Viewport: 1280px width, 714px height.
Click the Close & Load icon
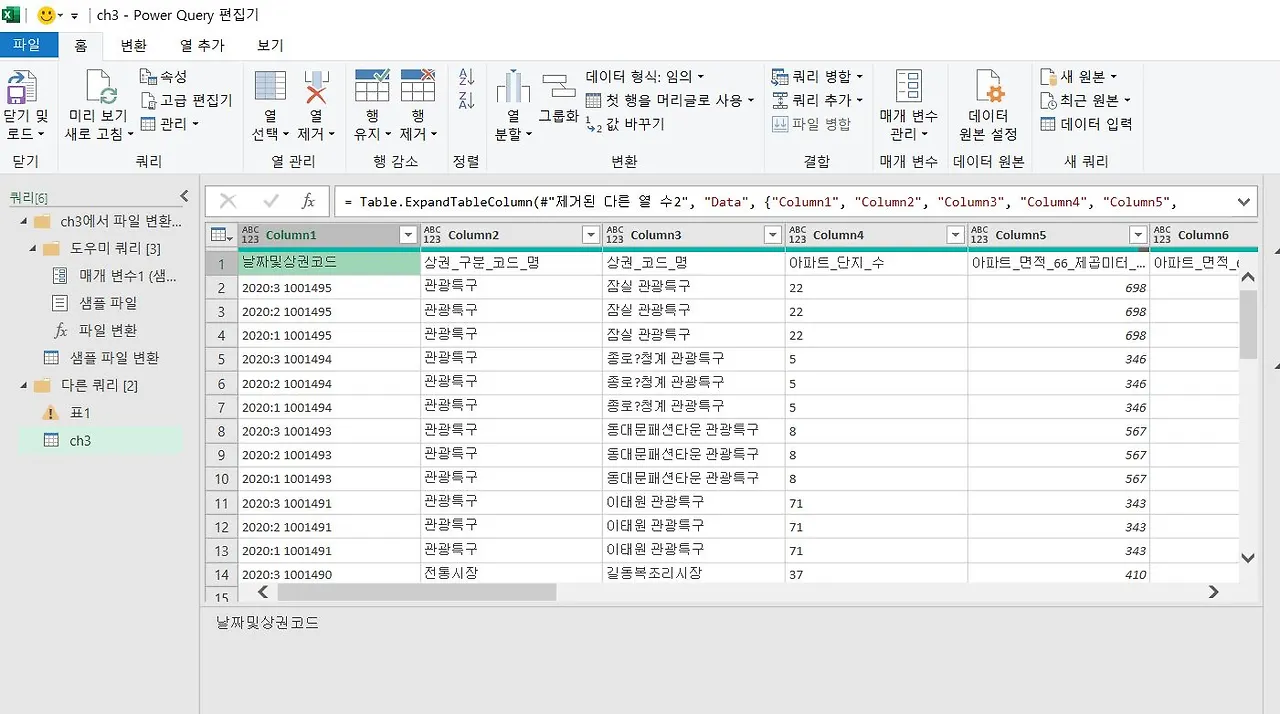[21, 88]
